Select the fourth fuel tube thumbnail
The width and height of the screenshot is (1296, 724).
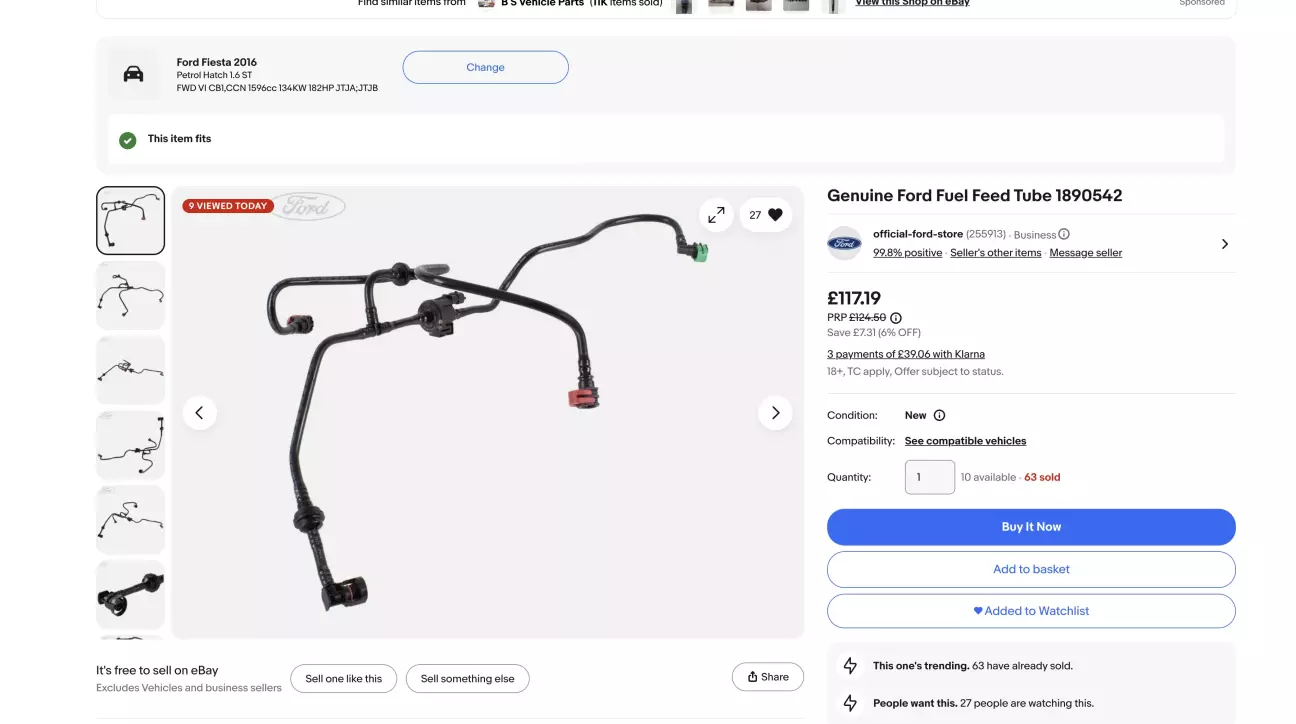[130, 445]
